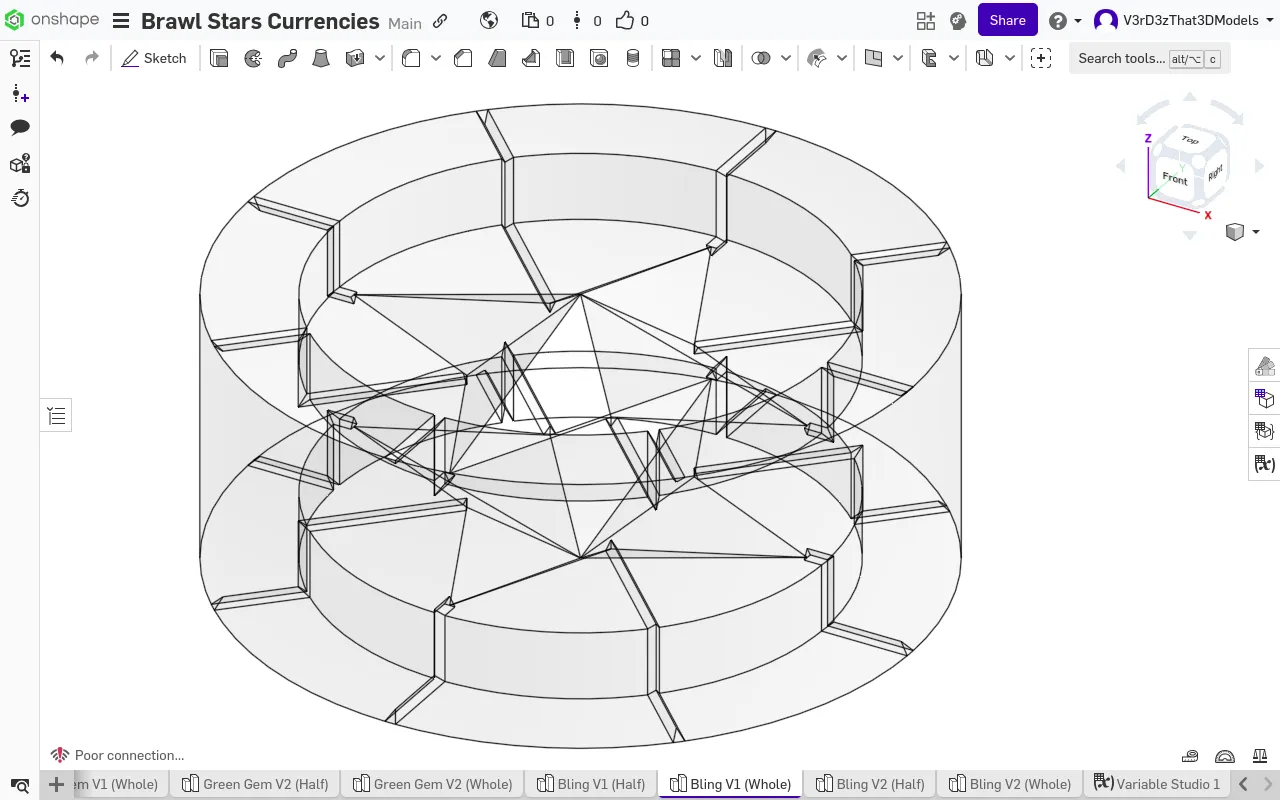
Task: Toggle the comments panel speech bubble
Action: coord(20,127)
